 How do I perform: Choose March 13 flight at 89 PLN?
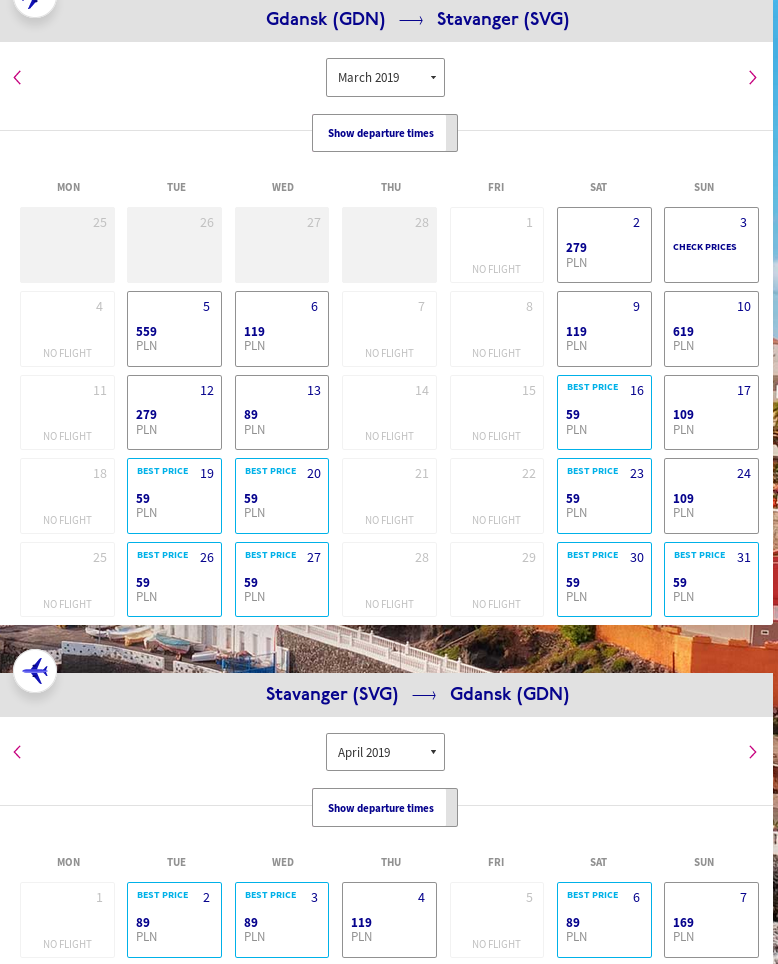(x=281, y=413)
